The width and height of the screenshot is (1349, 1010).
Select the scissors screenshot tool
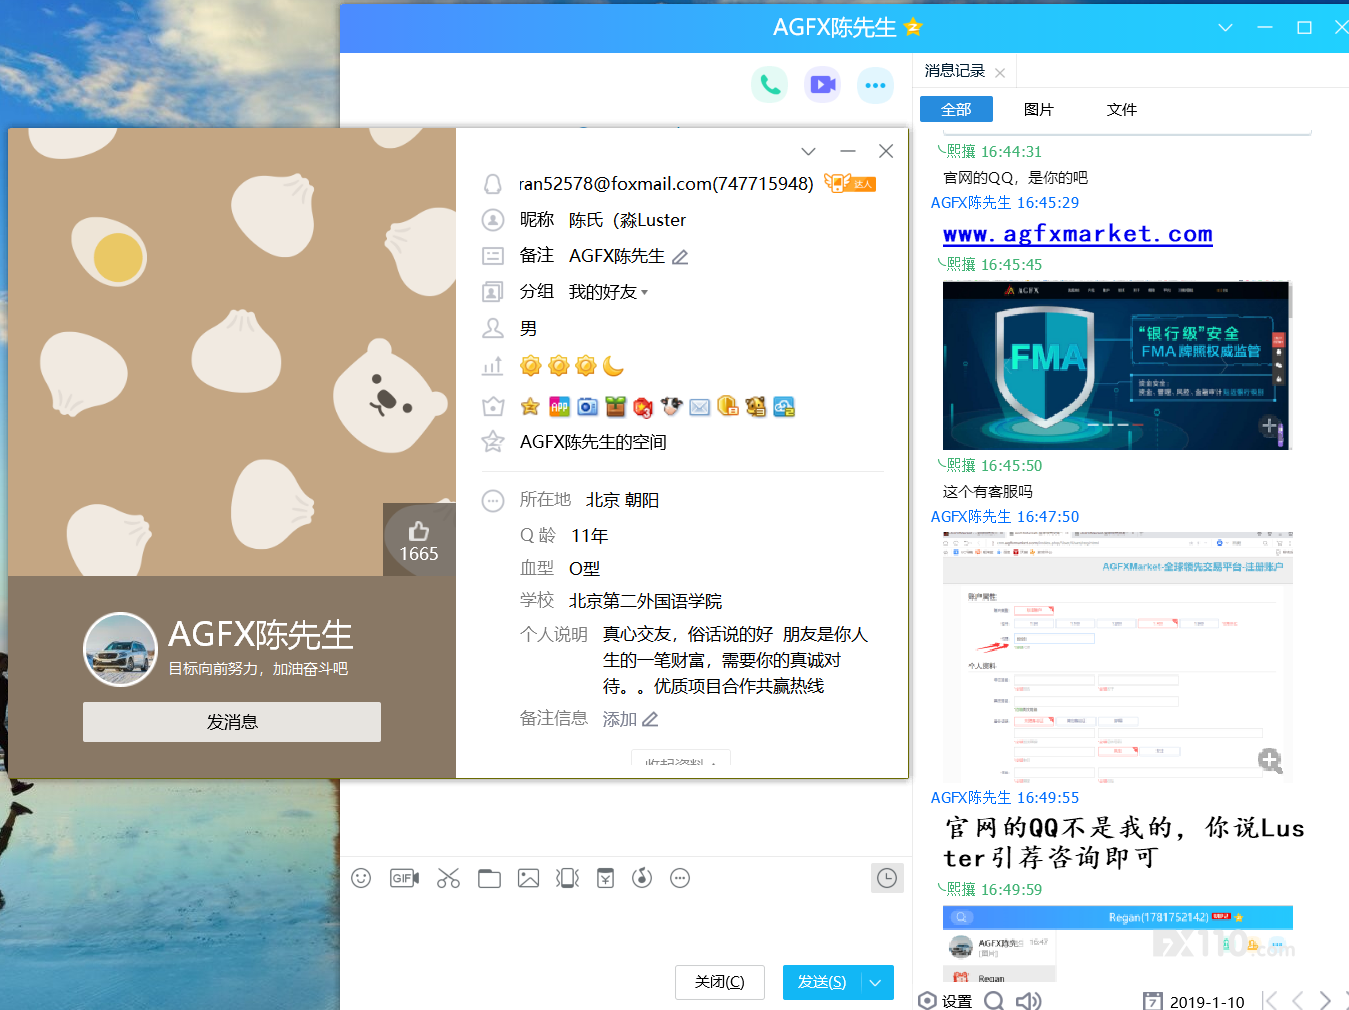pyautogui.click(x=448, y=878)
